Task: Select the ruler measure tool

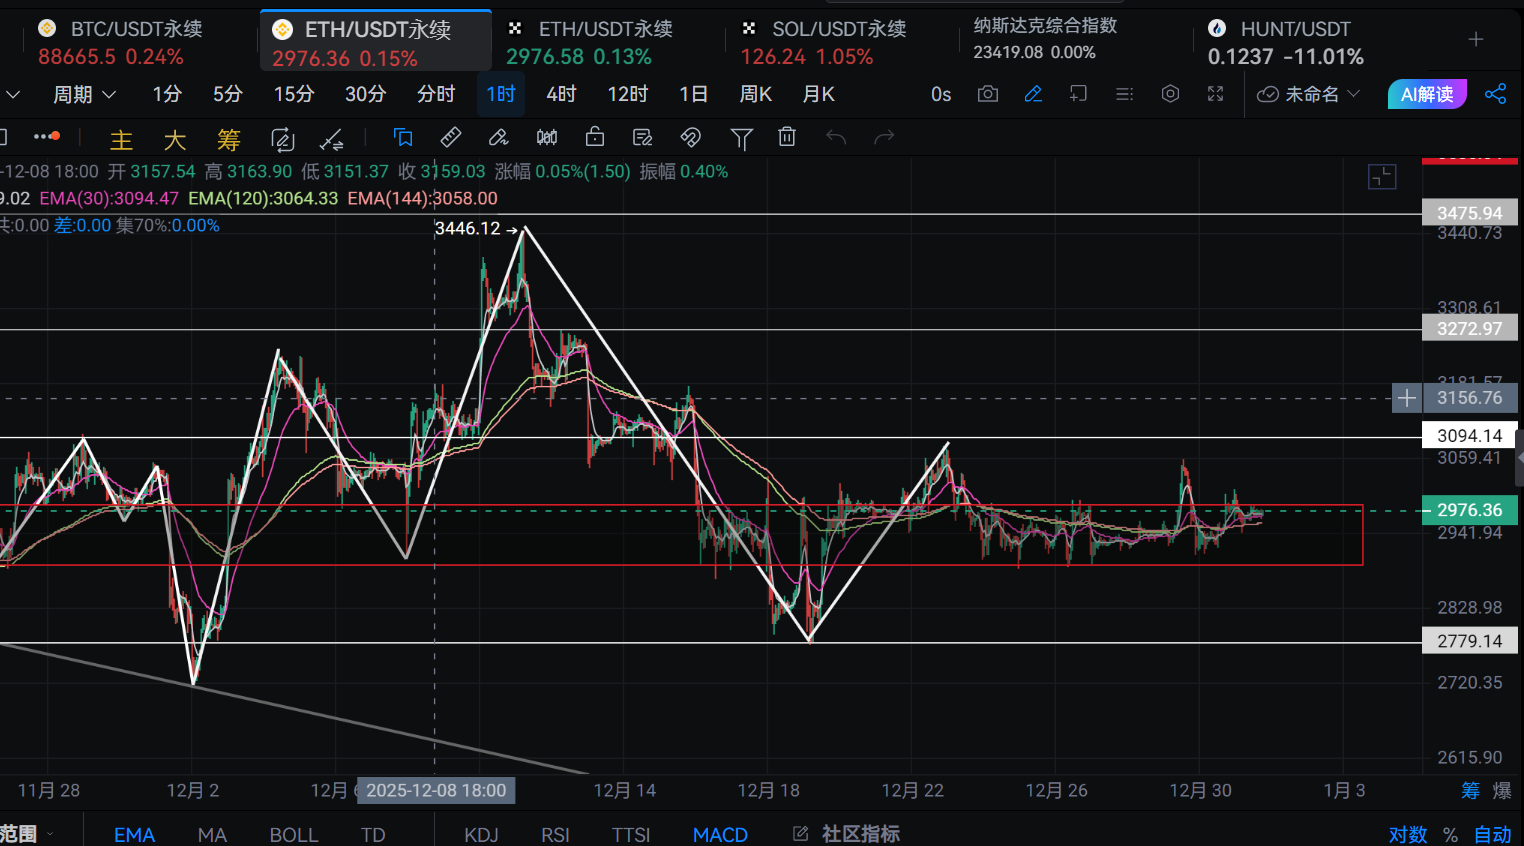Action: pos(451,137)
